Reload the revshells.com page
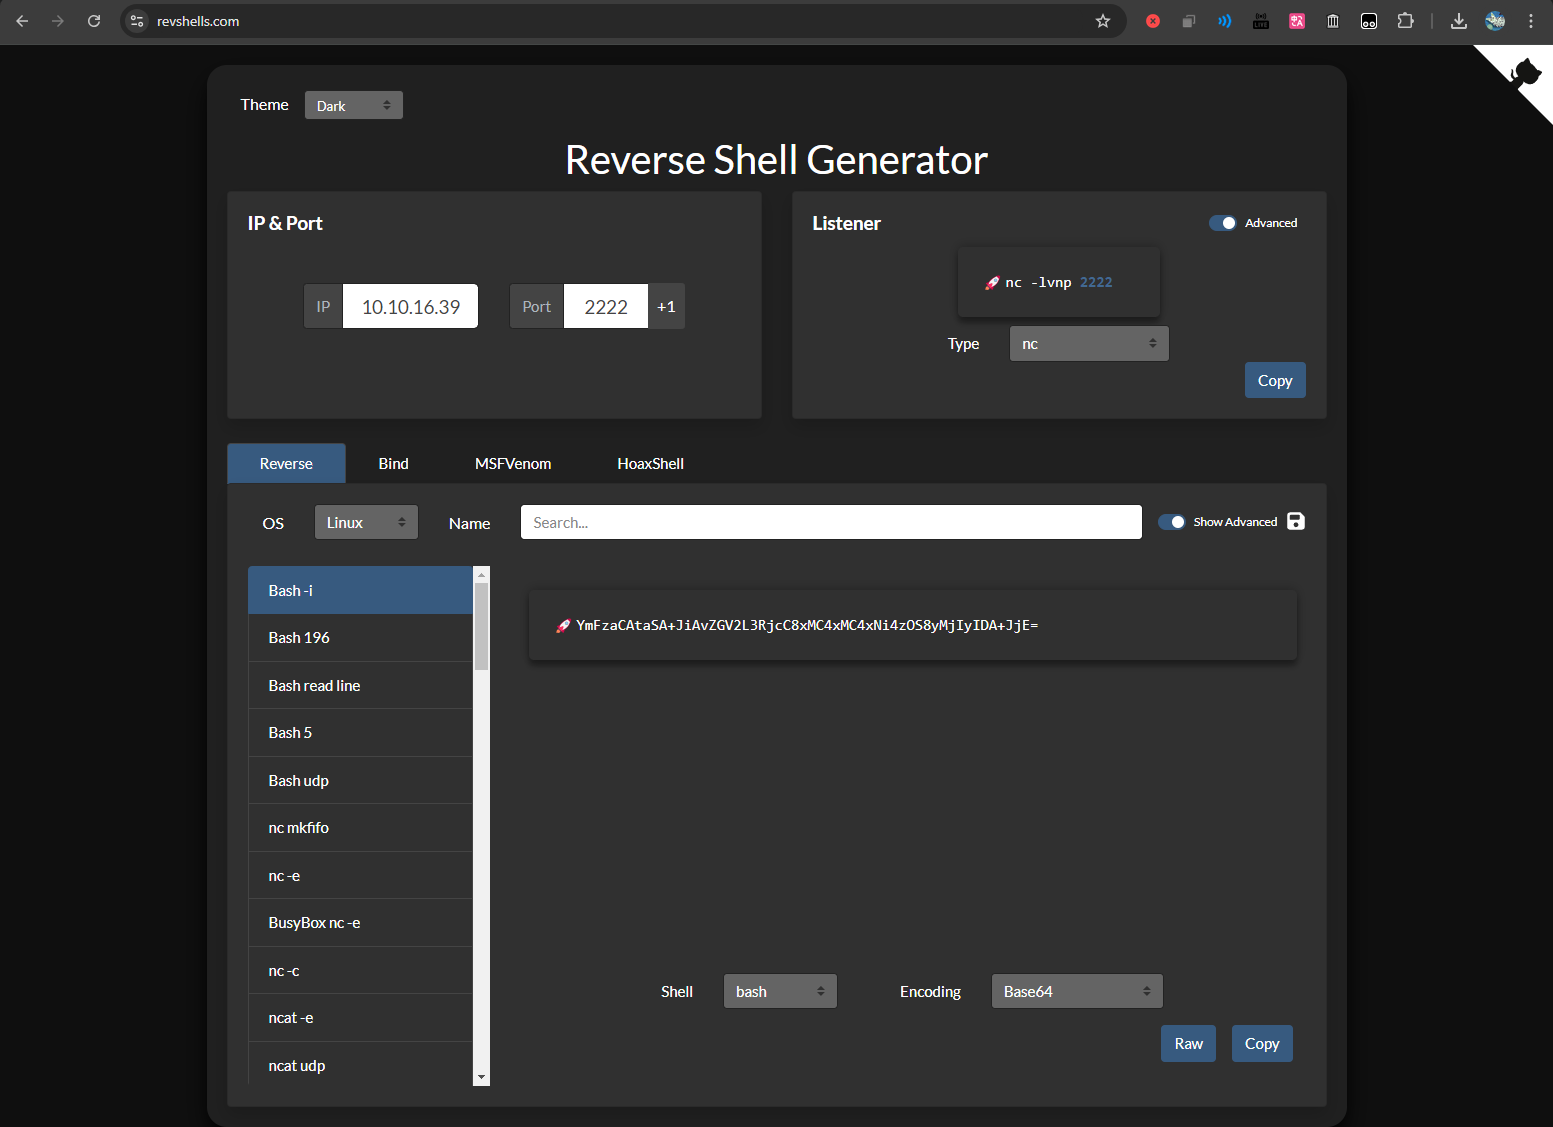This screenshot has height=1127, width=1553. pyautogui.click(x=94, y=21)
